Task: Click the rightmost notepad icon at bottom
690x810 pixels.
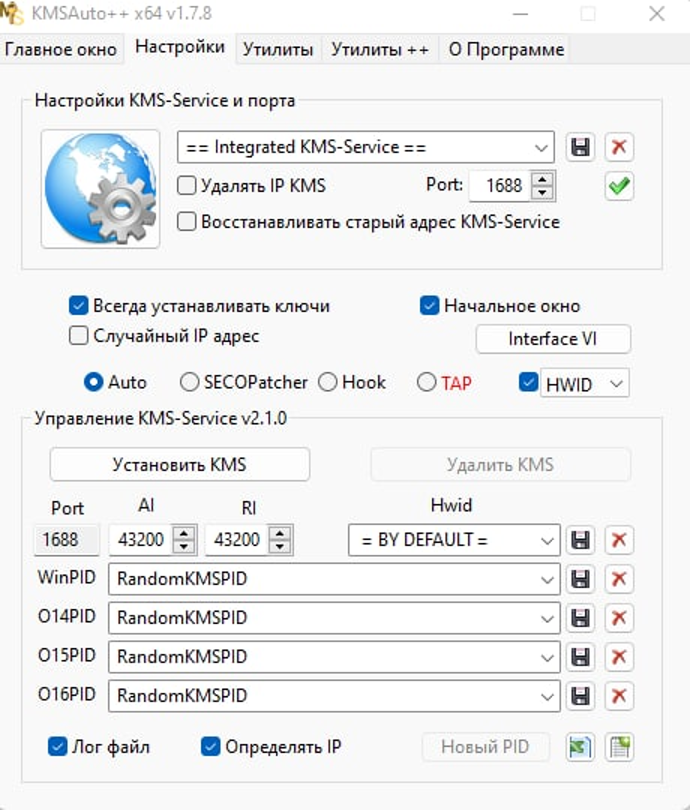Action: [619, 747]
